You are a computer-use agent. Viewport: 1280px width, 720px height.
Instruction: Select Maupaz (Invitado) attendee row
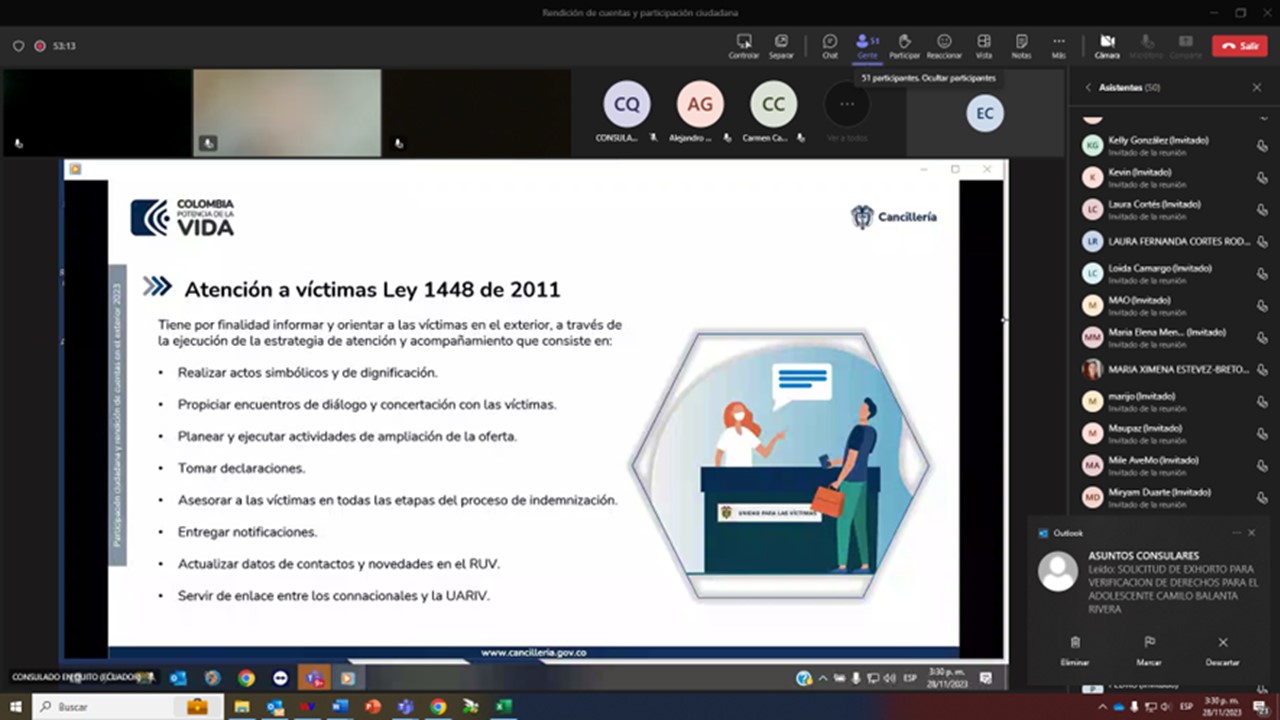1175,433
